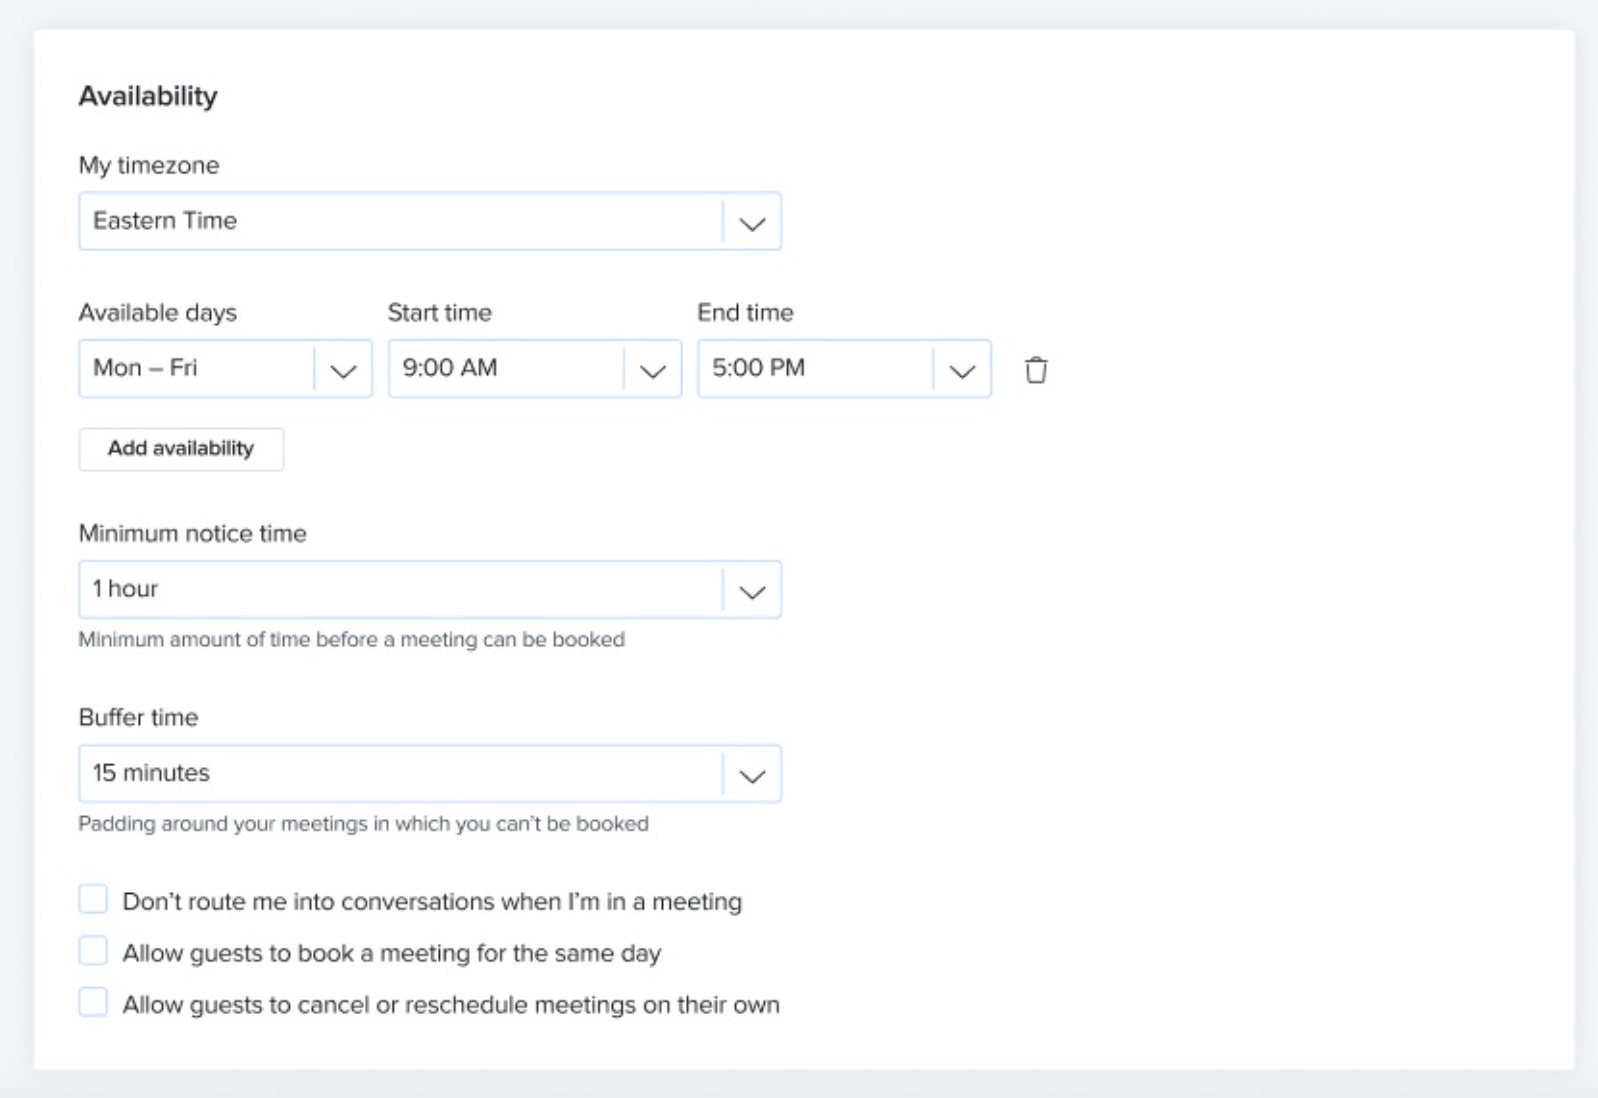Click the End time label
This screenshot has width=1598, height=1098.
coord(746,313)
